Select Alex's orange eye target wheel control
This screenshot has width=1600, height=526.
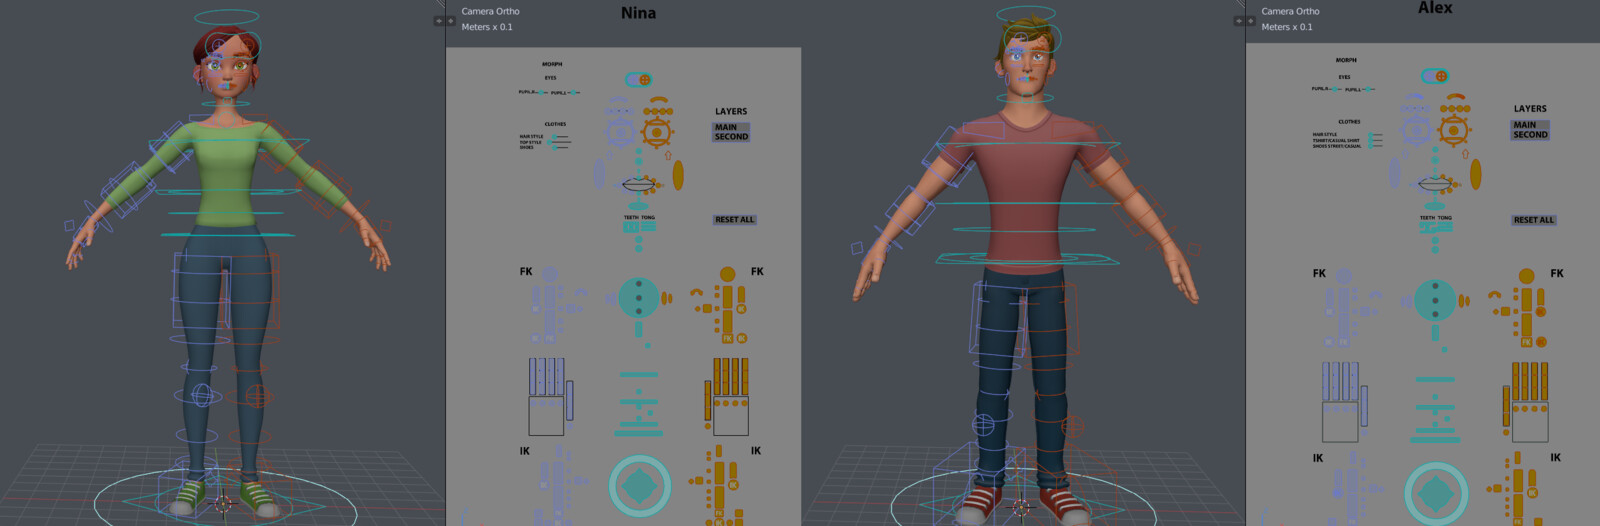(x=1454, y=128)
